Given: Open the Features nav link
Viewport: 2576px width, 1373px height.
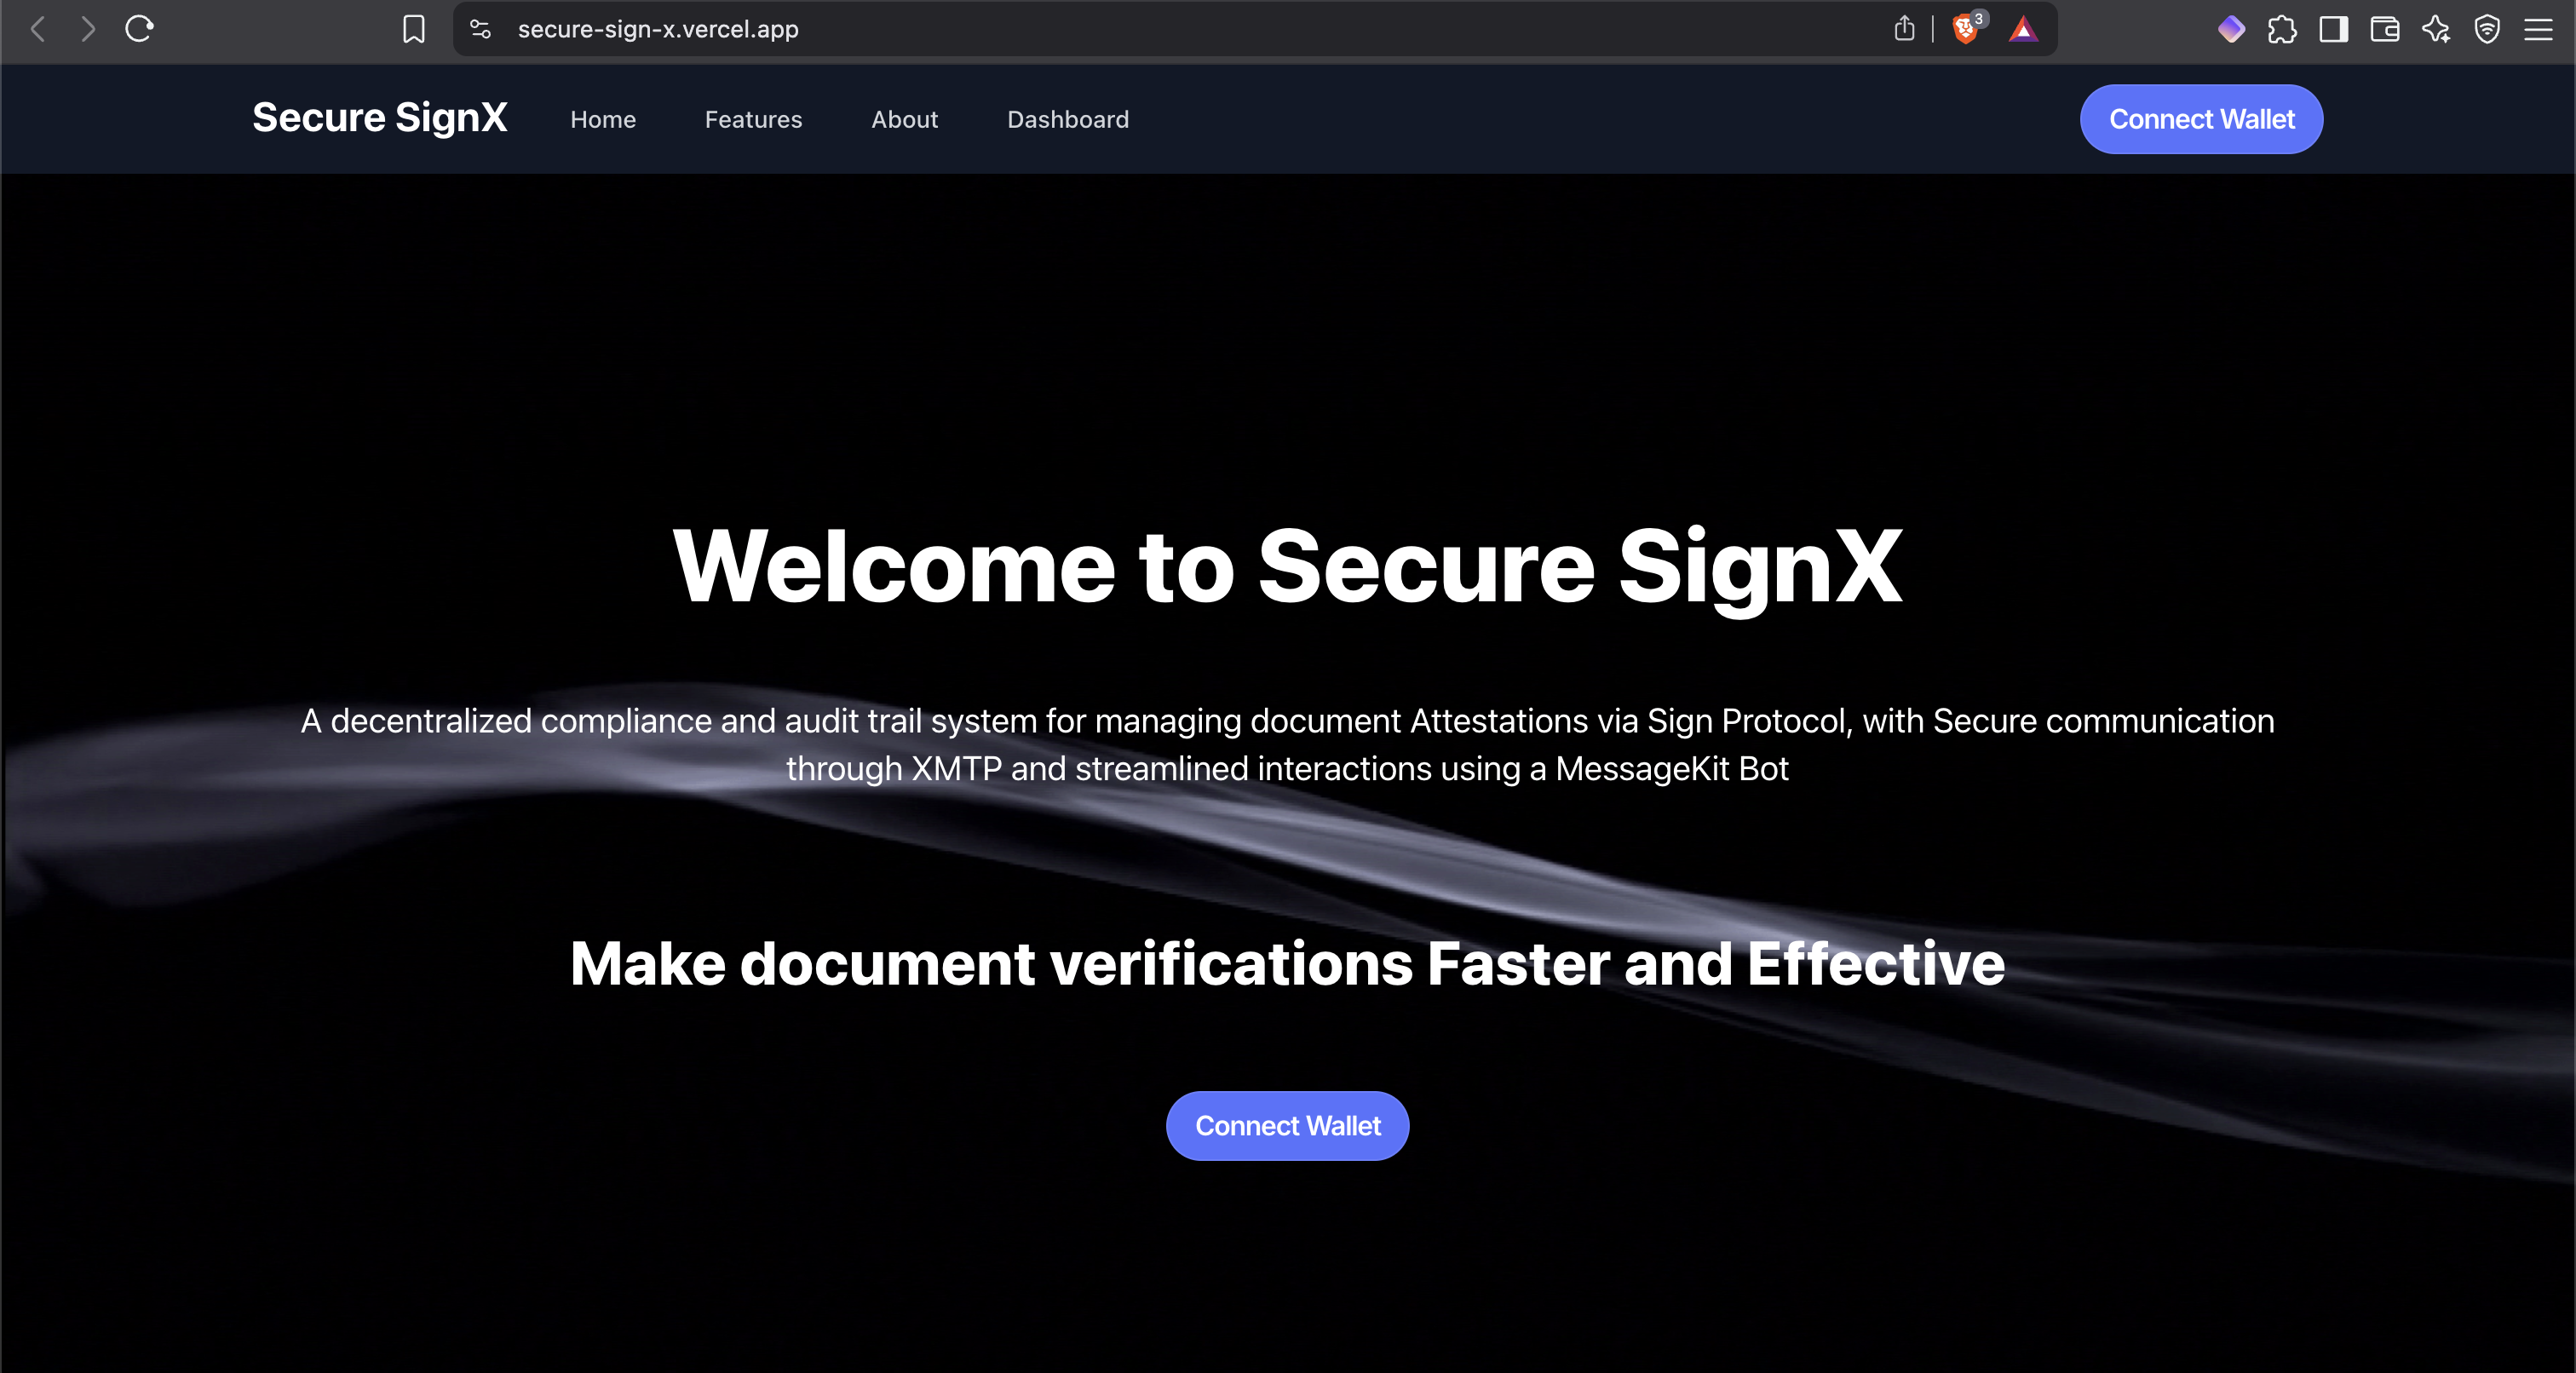Looking at the screenshot, I should tap(753, 119).
